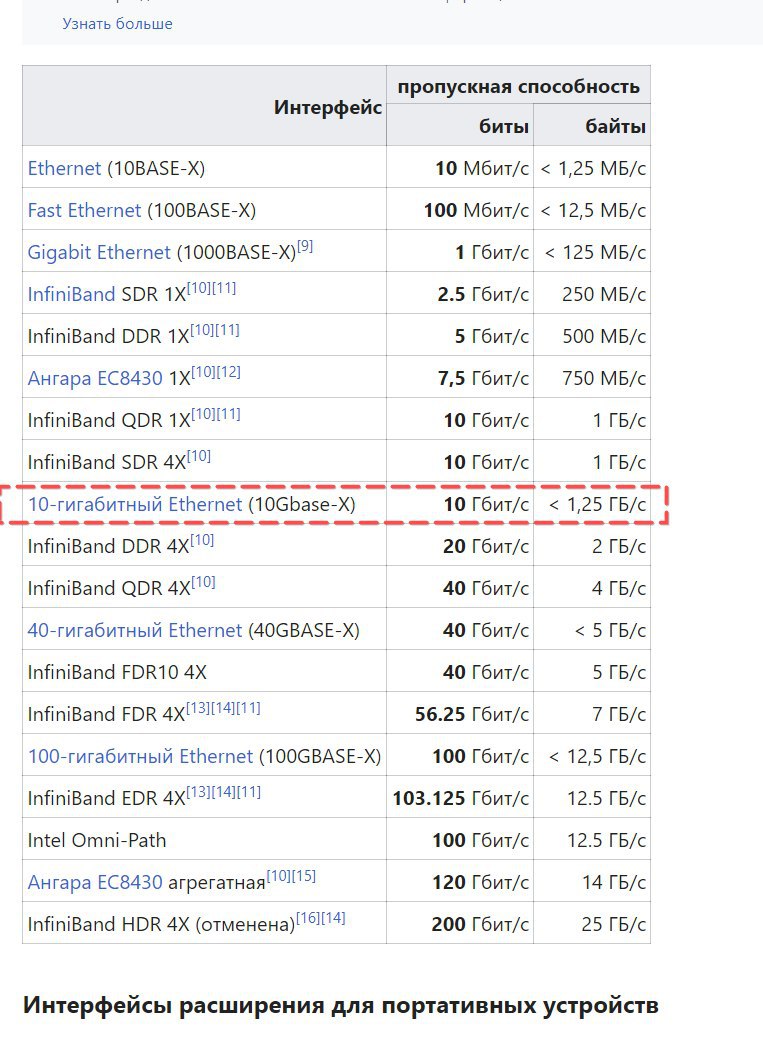Select the < 12,5 ГБ/с cell
Viewport: 763px width, 1049px height.
coord(592,756)
